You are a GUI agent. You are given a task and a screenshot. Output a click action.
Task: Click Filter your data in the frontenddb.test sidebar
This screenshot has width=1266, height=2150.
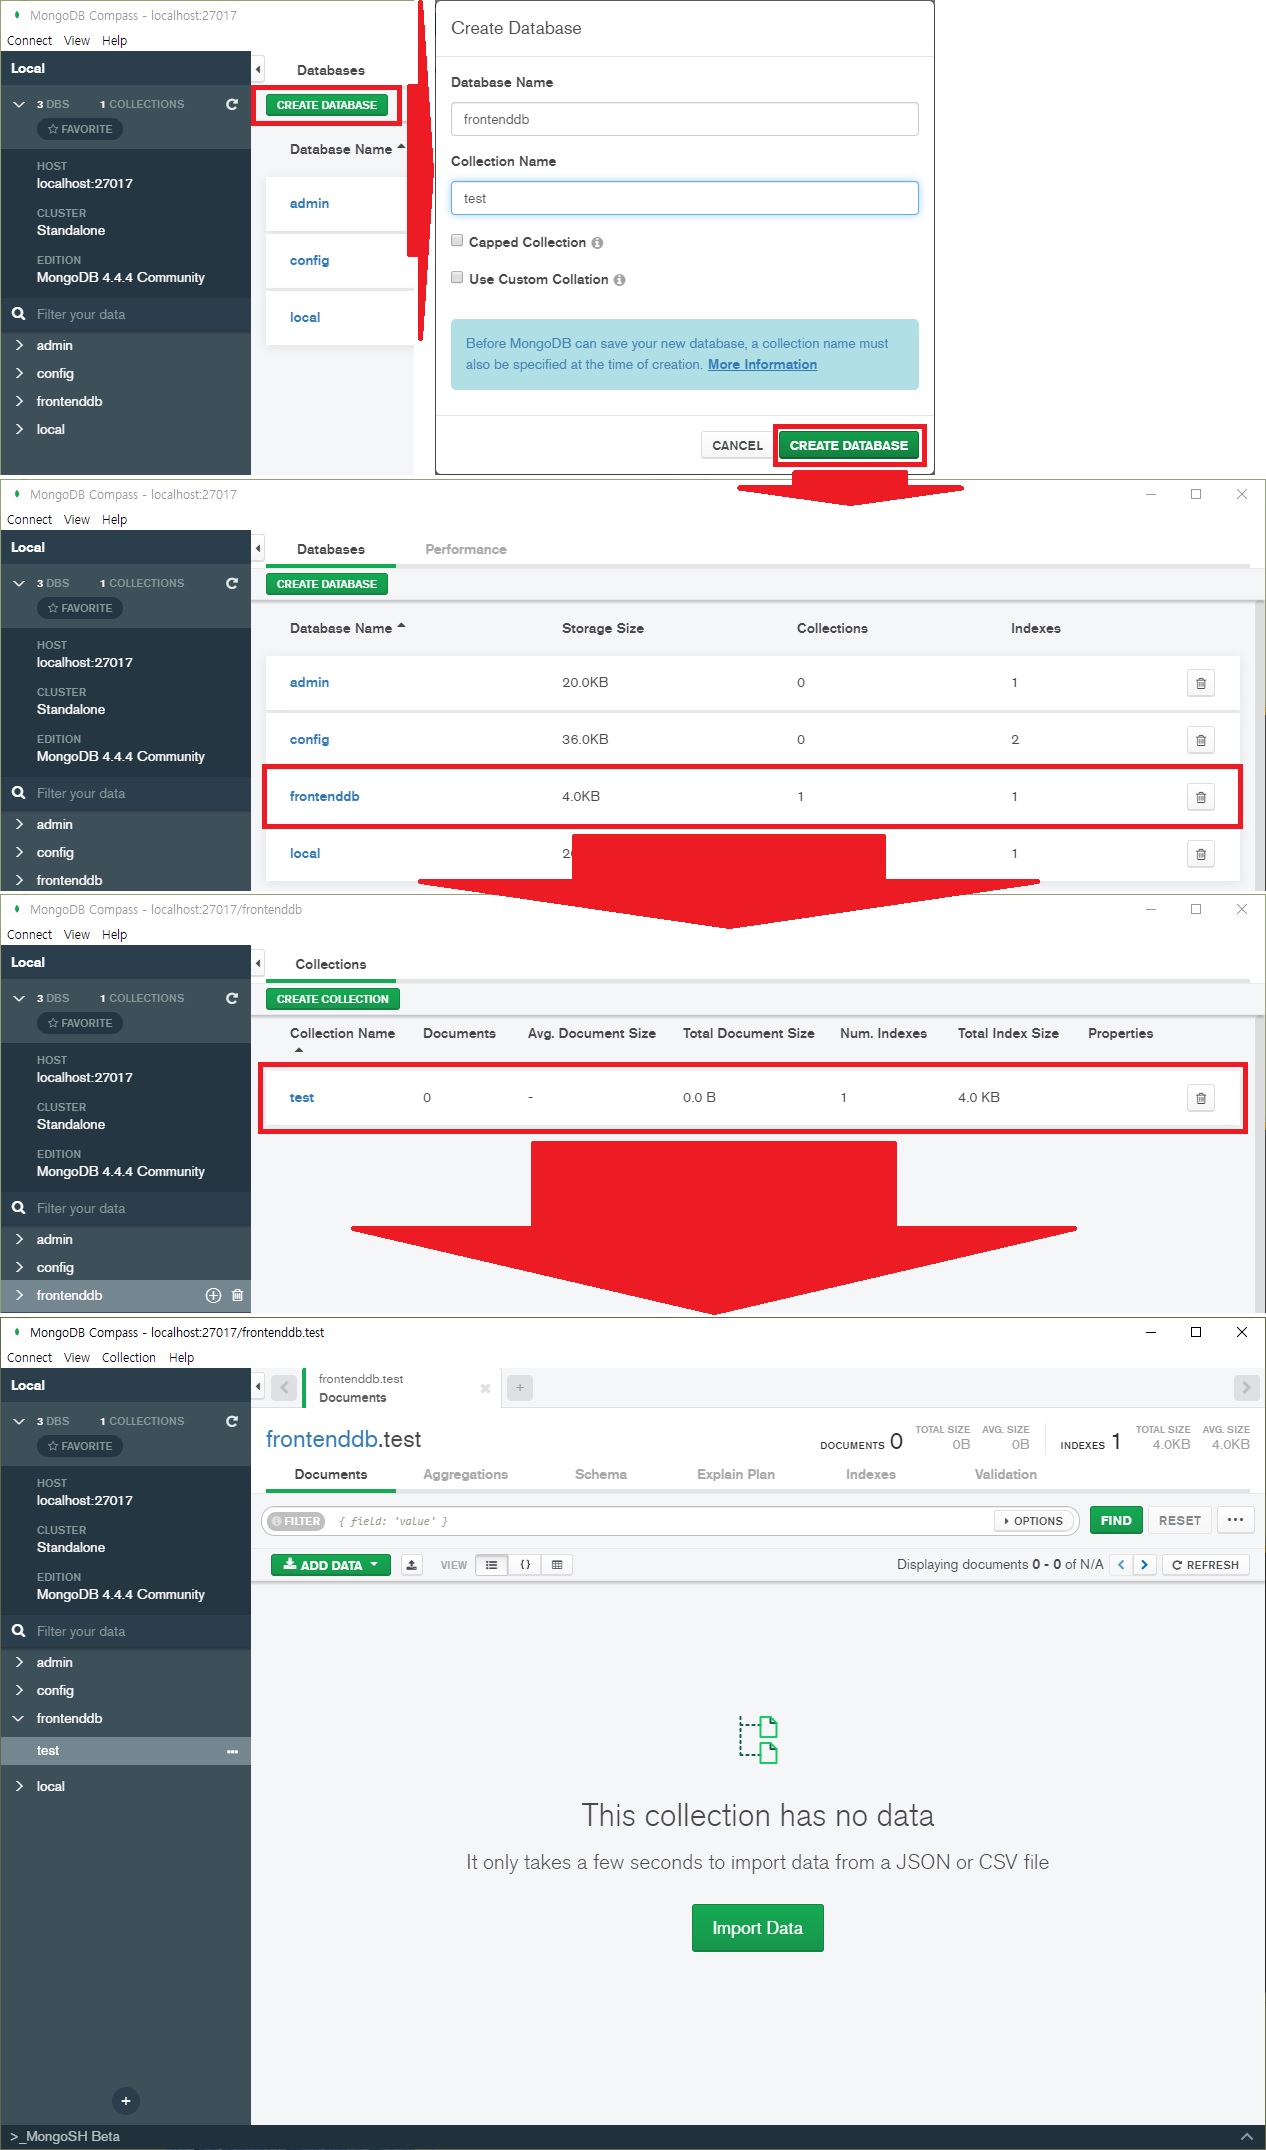pyautogui.click(x=125, y=1631)
